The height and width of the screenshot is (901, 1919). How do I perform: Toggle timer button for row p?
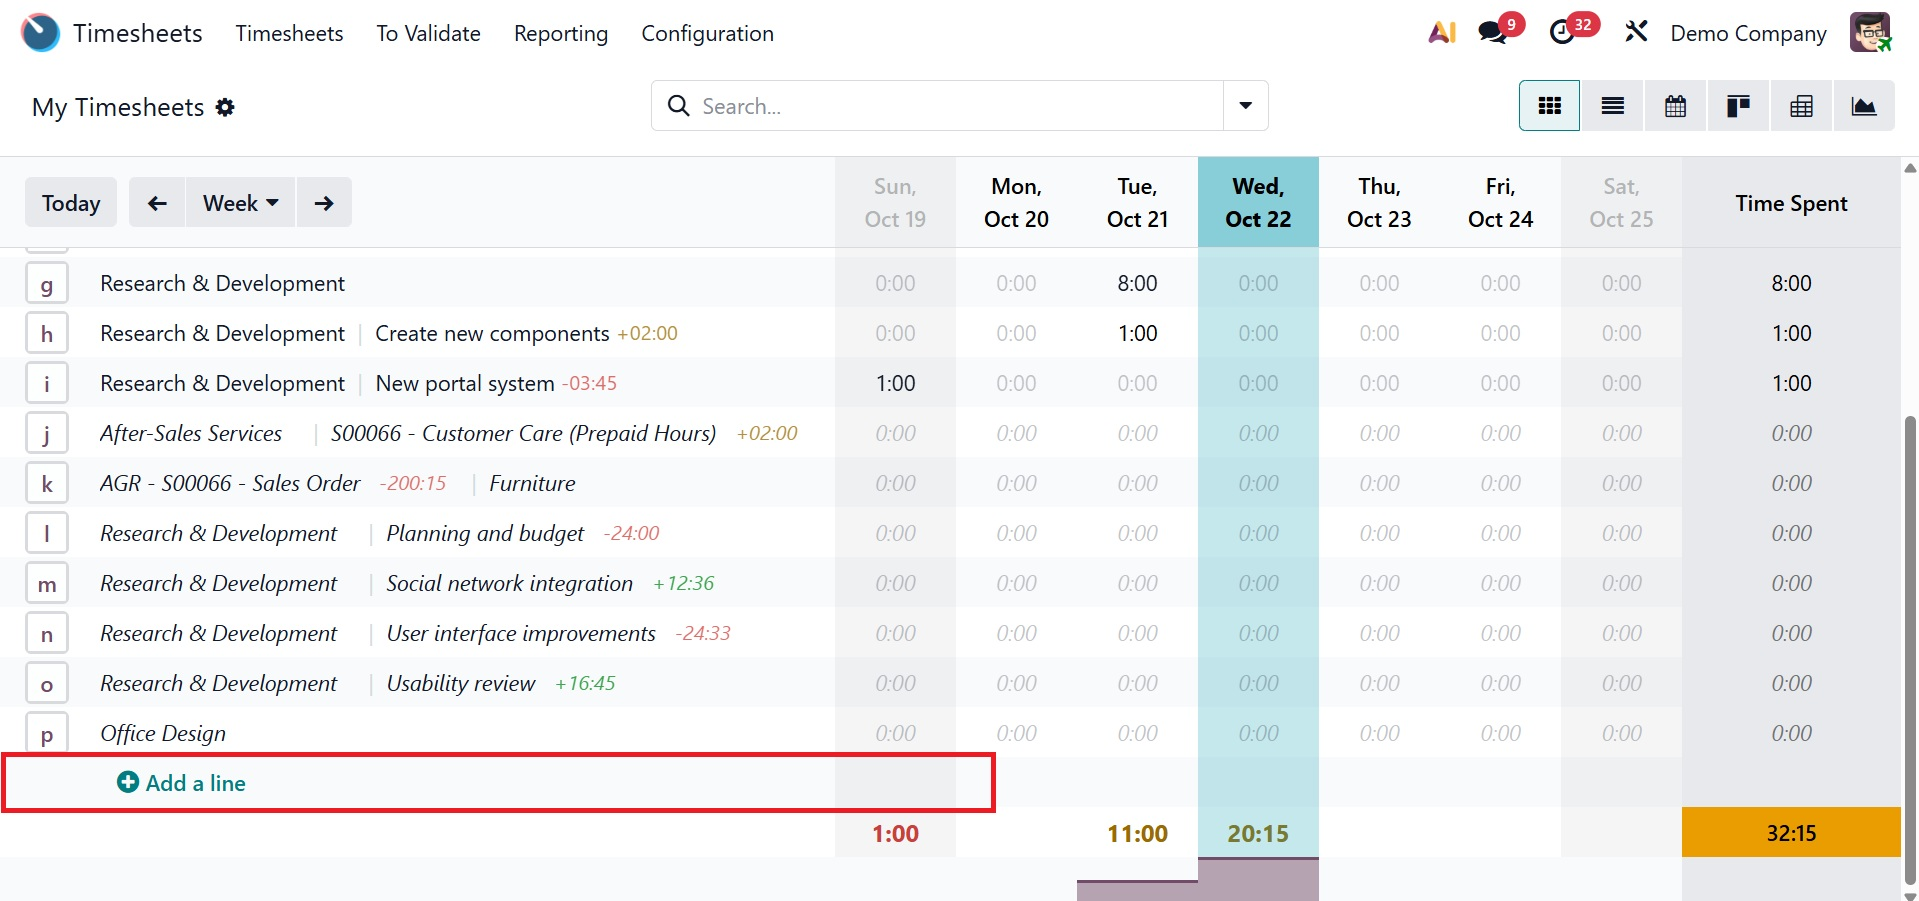pyautogui.click(x=47, y=734)
